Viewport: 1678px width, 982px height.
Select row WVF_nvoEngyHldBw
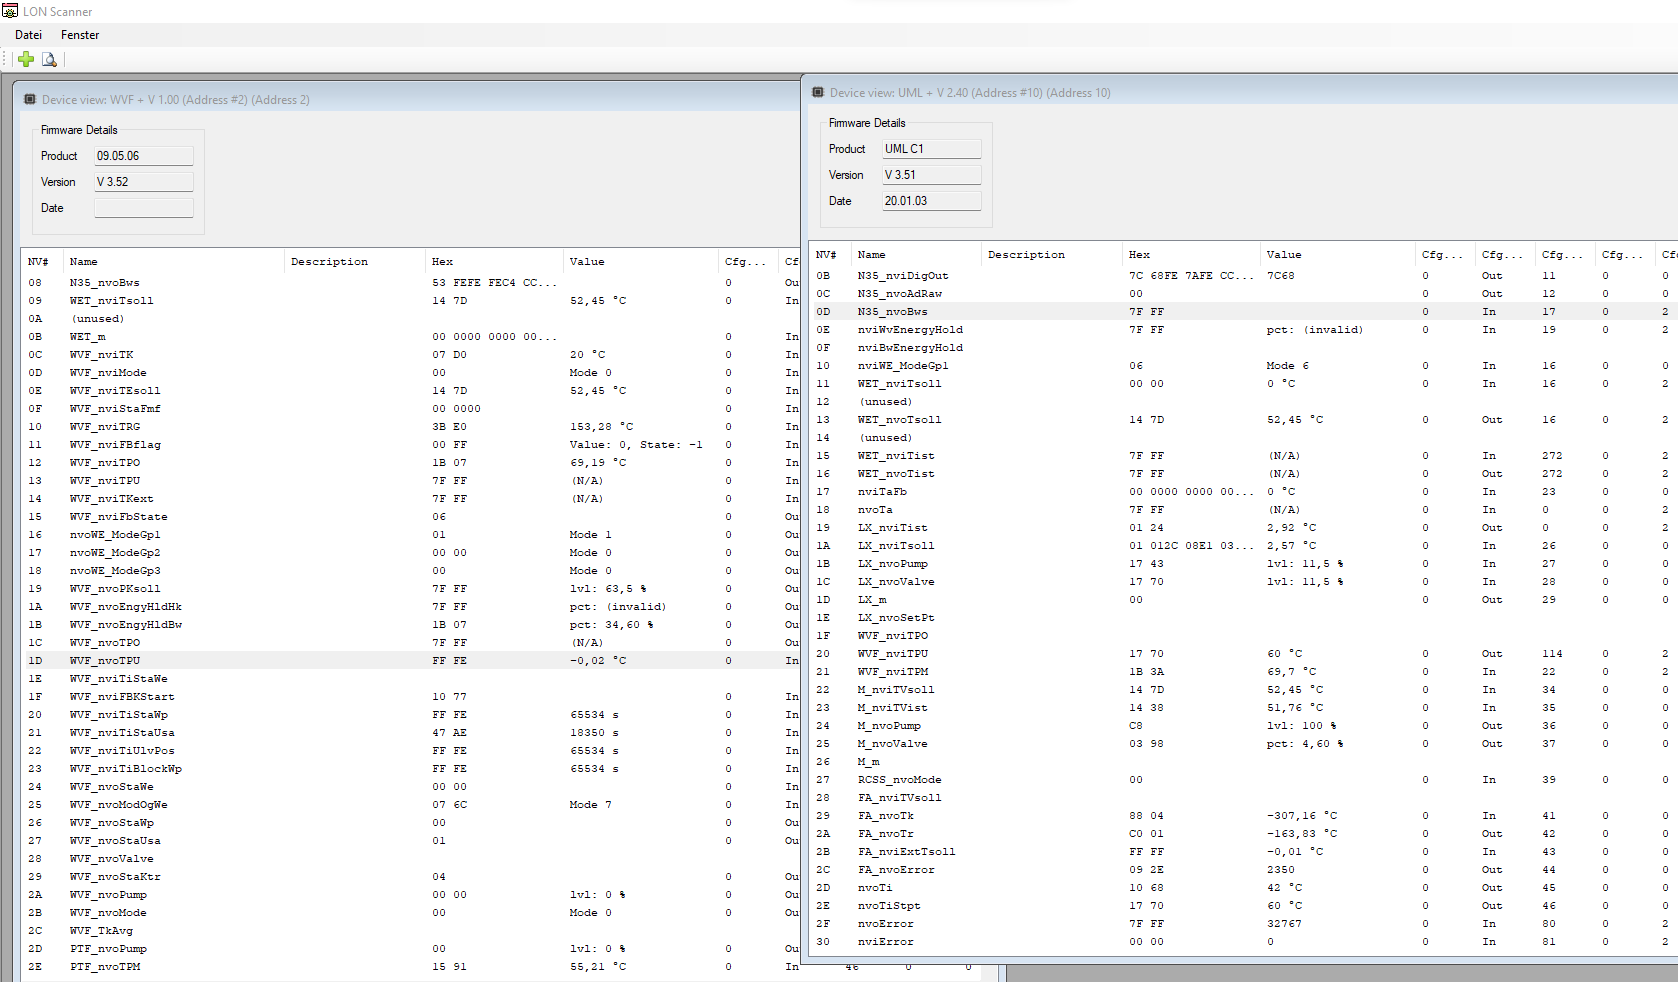[x=412, y=625]
